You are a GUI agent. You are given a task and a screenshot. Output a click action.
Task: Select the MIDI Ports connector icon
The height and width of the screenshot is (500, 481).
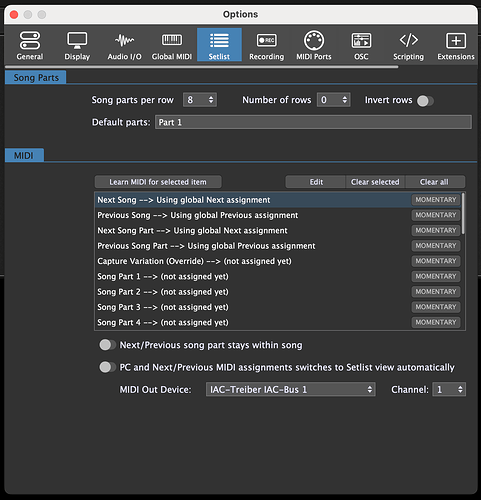pos(314,40)
